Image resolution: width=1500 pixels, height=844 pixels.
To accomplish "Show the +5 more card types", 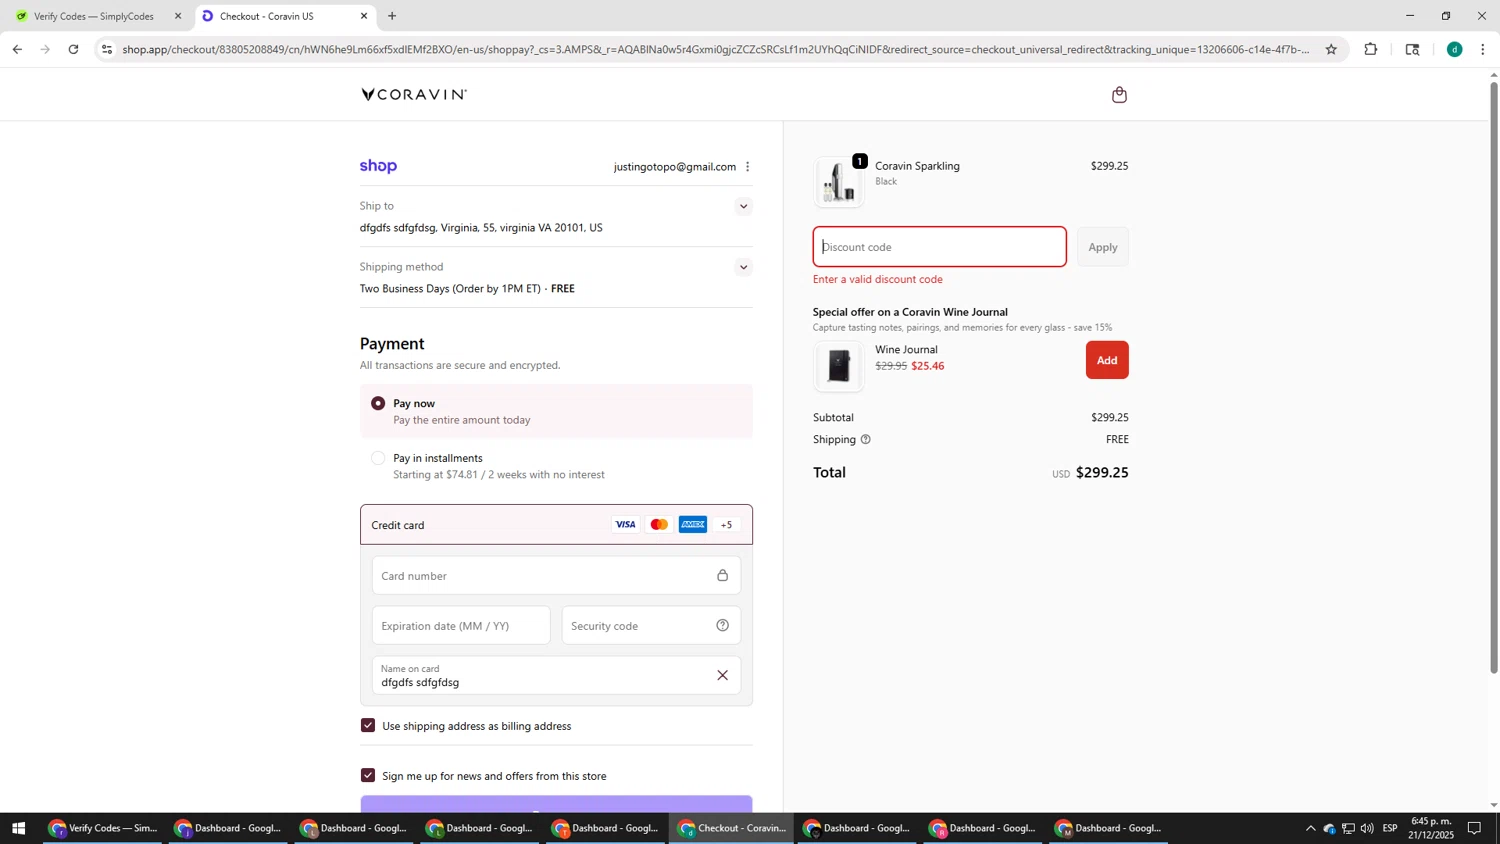I will coord(726,525).
